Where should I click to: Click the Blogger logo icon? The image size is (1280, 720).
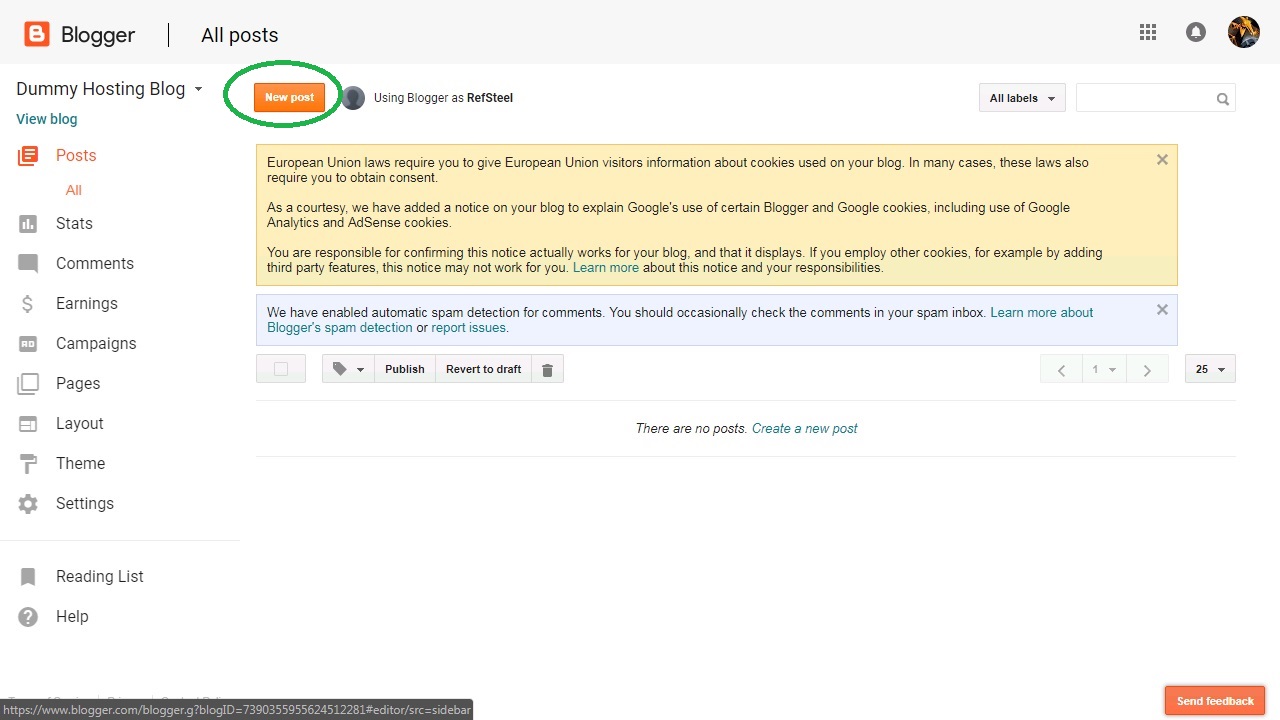pos(37,35)
